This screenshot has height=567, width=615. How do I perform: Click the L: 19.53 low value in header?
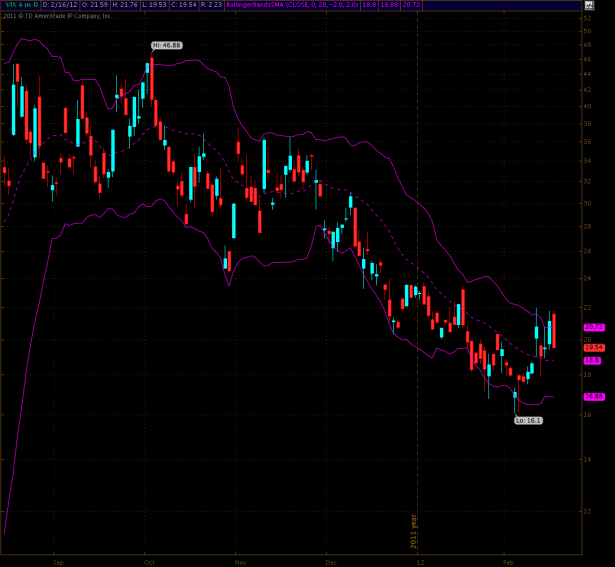coord(154,5)
